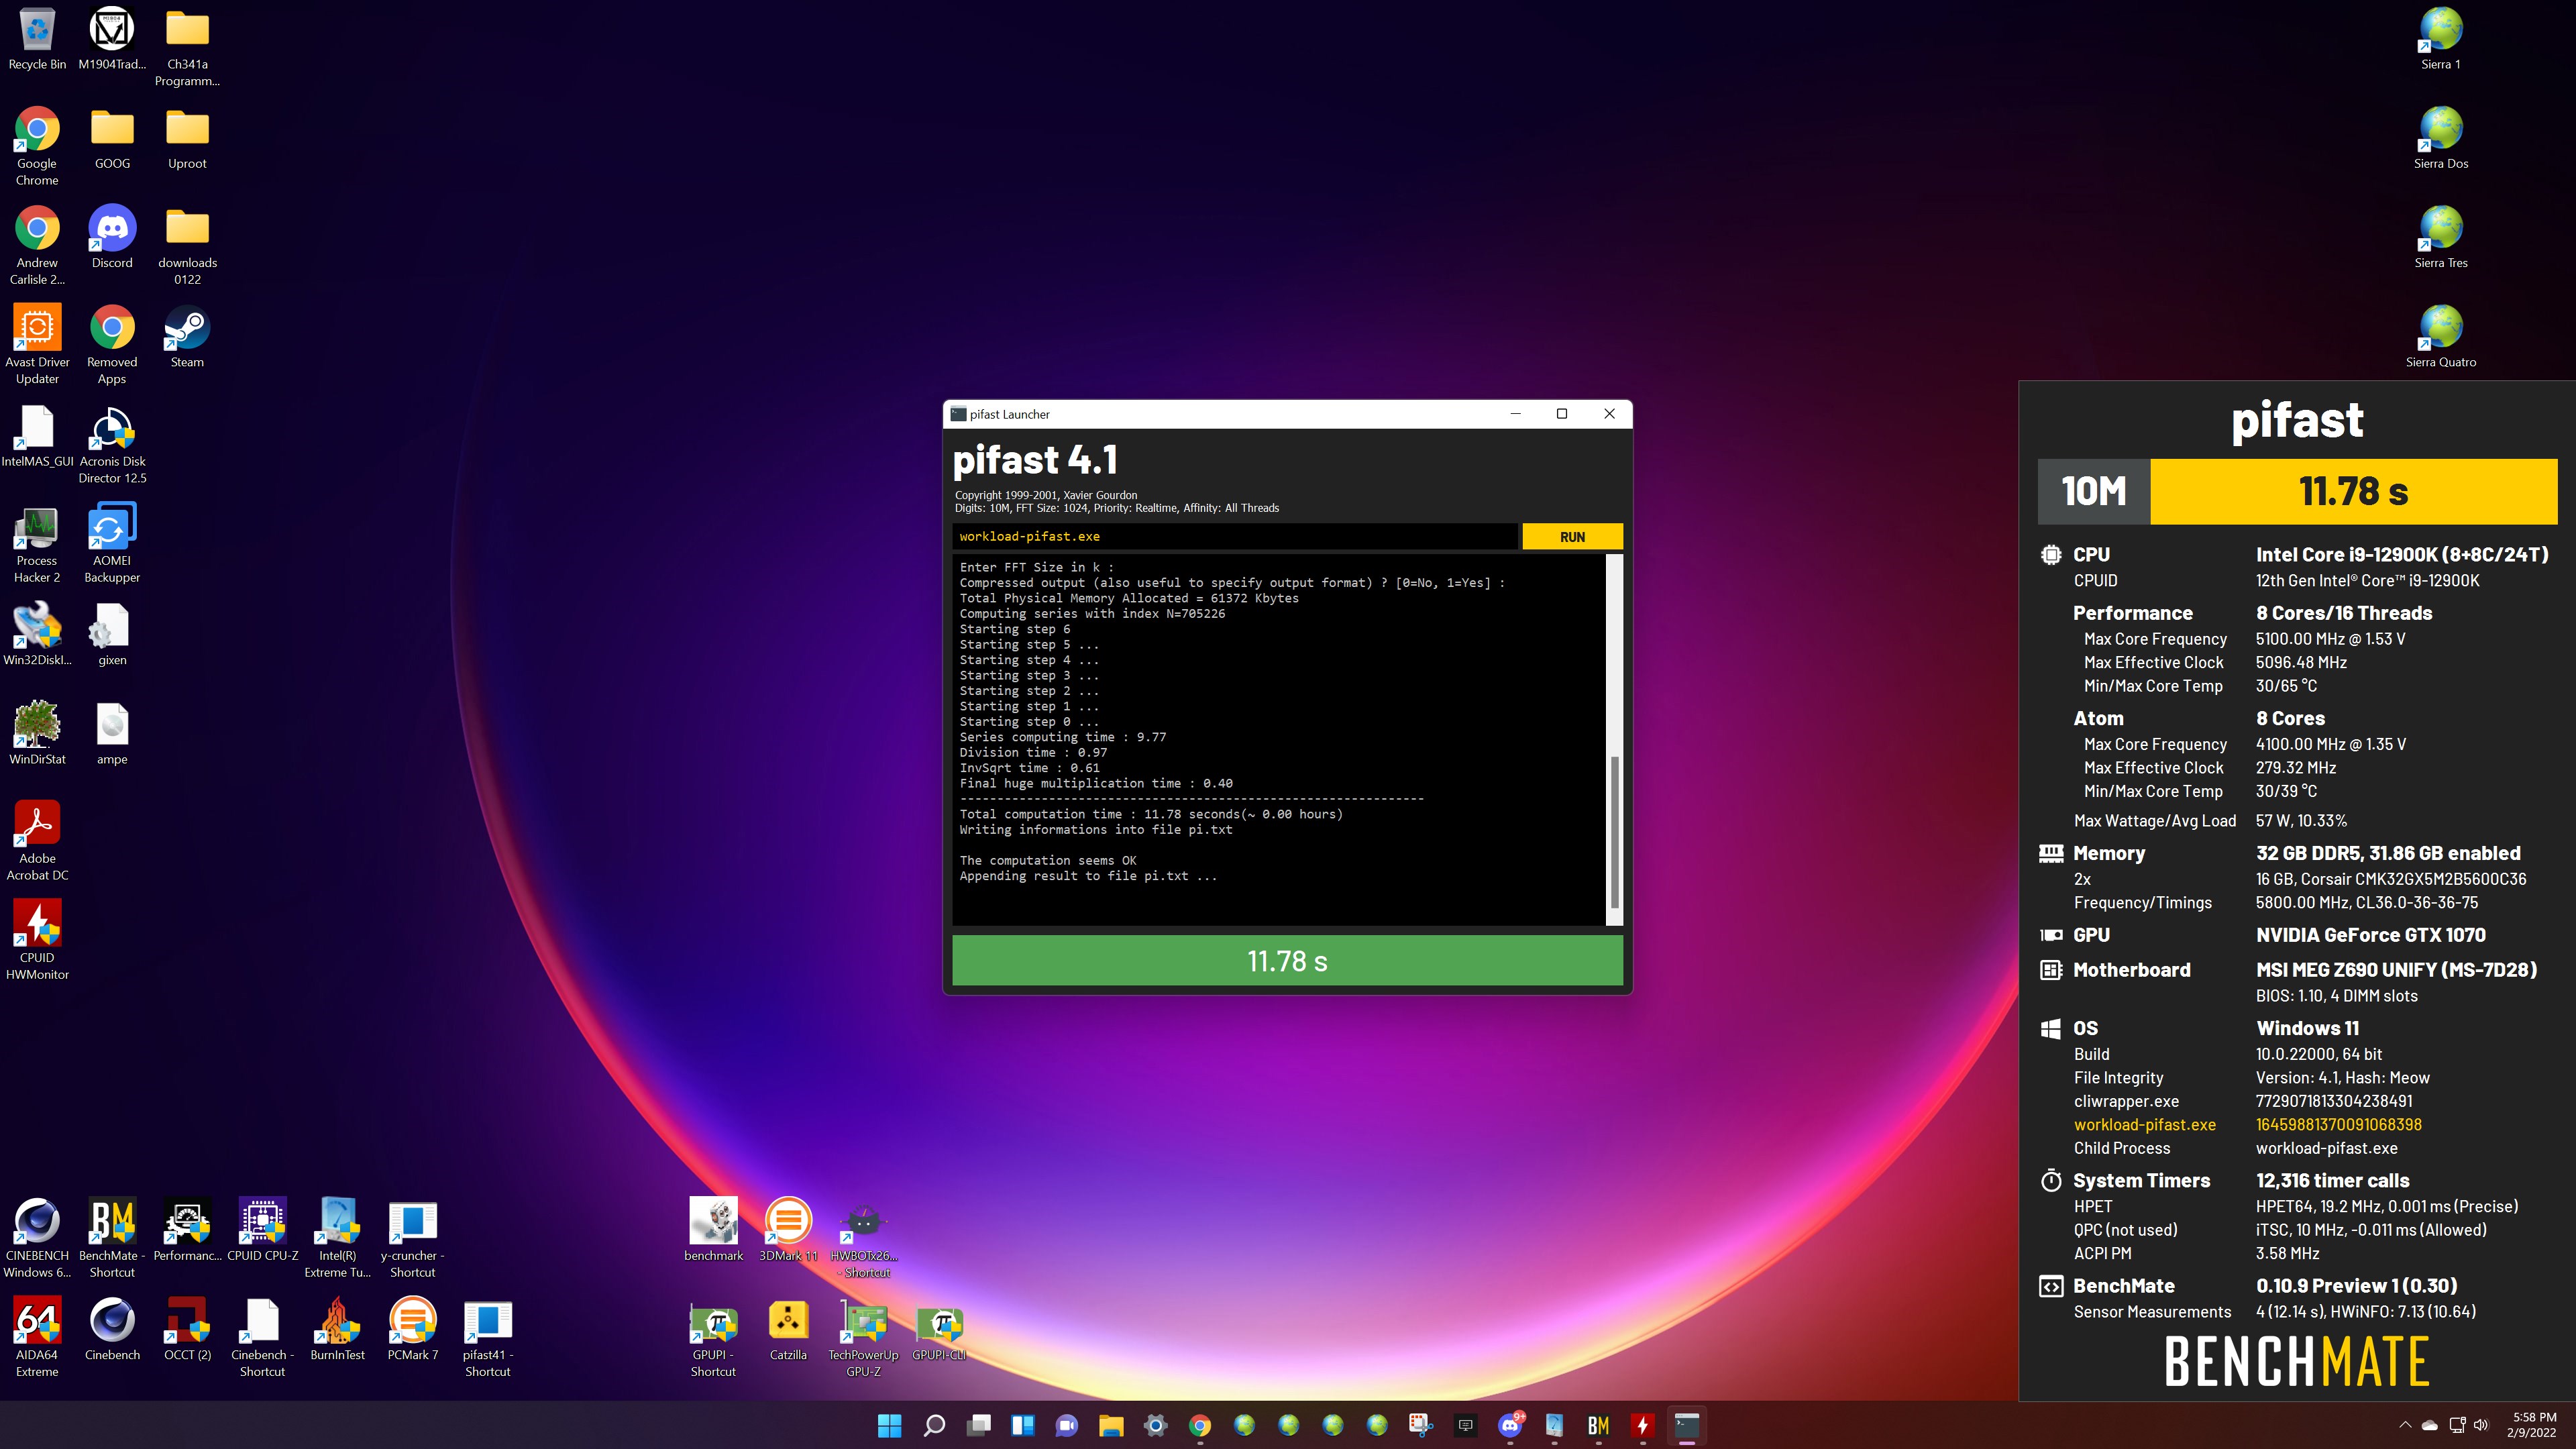Show hidden system tray icons
The image size is (2576, 1449).
2404,1425
